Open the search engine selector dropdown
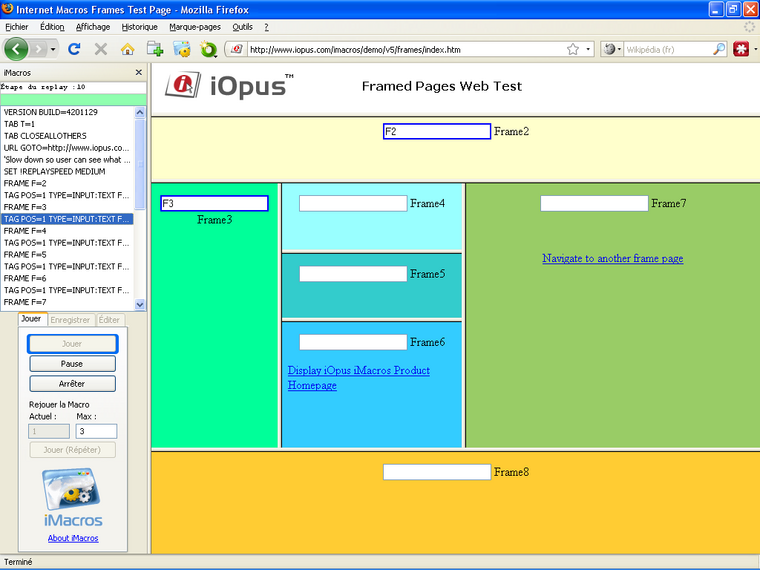This screenshot has width=760, height=570. tap(613, 49)
